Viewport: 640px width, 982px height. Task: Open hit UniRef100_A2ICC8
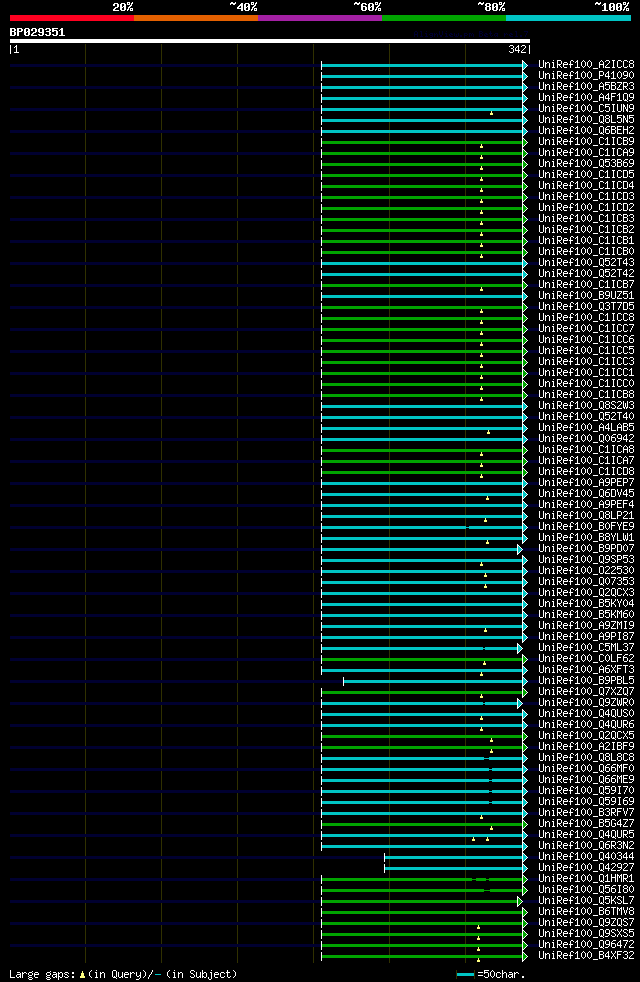(x=586, y=65)
